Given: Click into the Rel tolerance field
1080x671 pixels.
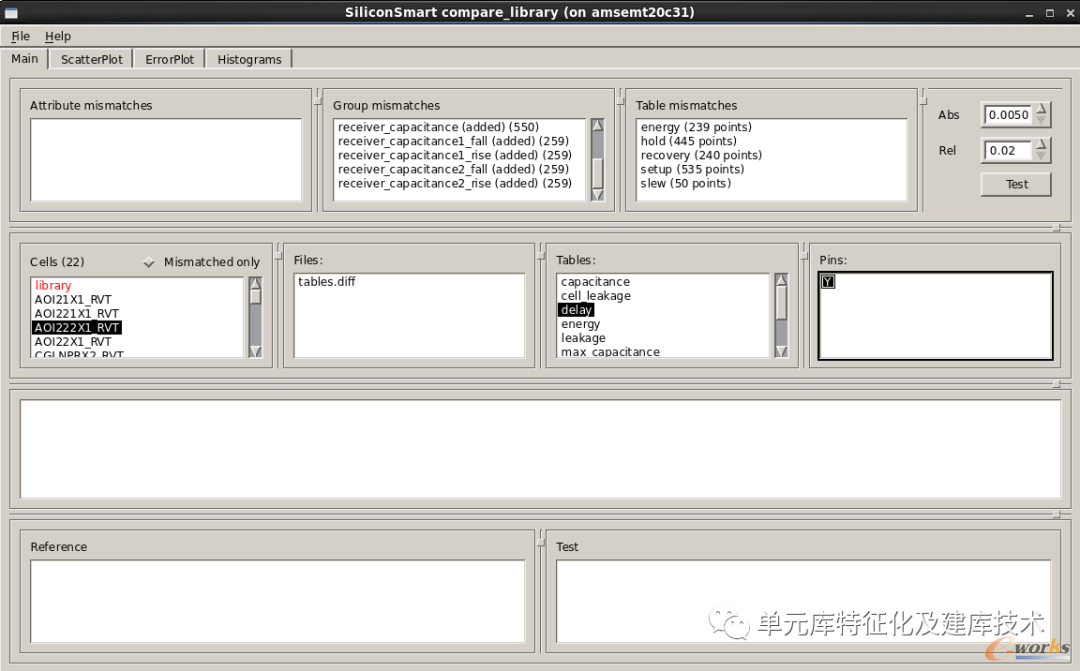Looking at the screenshot, I should [x=1009, y=151].
